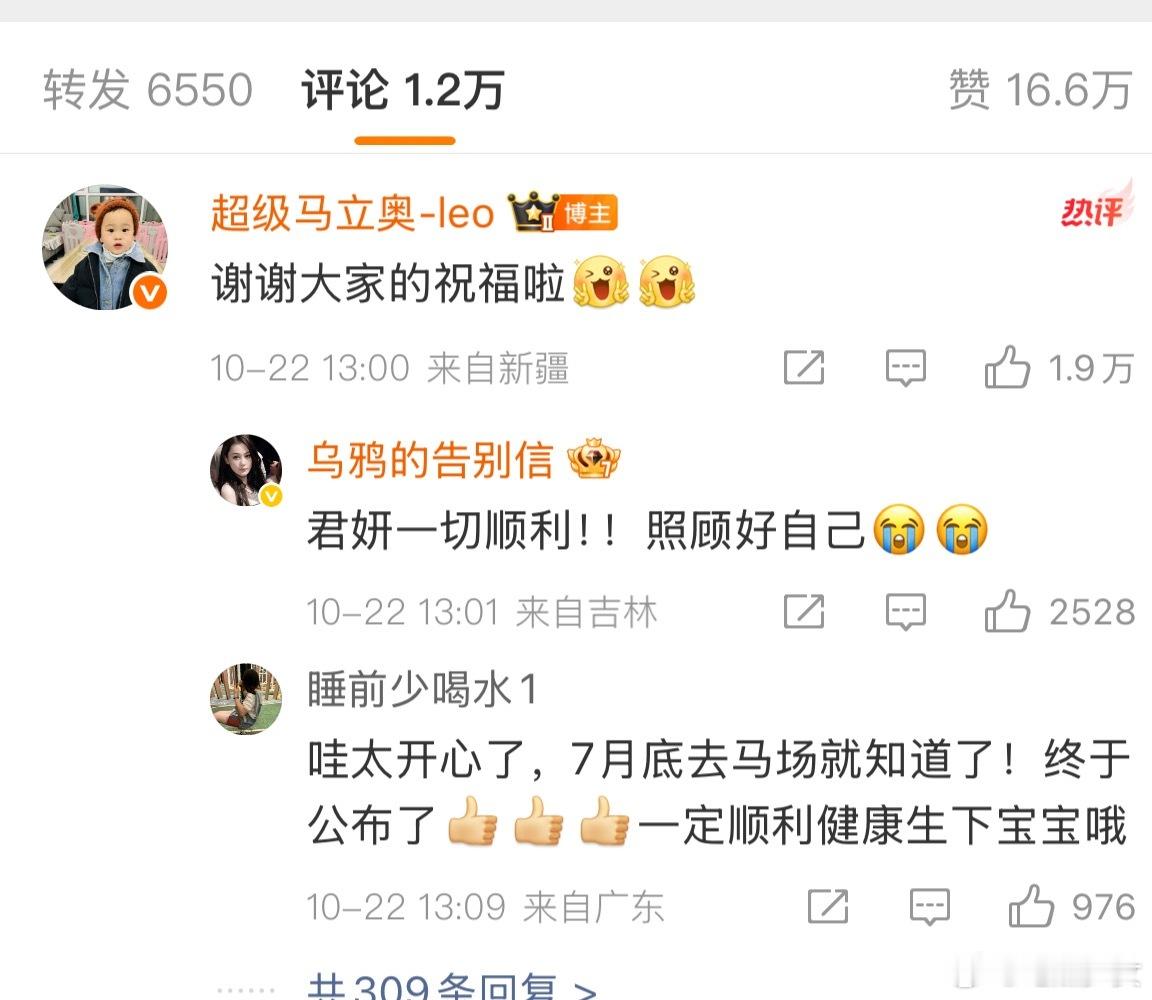Viewport: 1152px width, 1000px height.
Task: Tap the avatar of 睡前少喝水1
Action: point(246,699)
